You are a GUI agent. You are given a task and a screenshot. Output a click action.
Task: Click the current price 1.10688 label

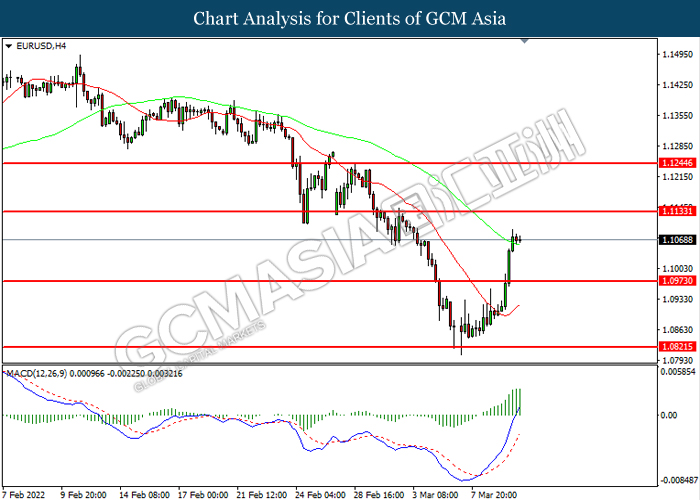point(677,240)
